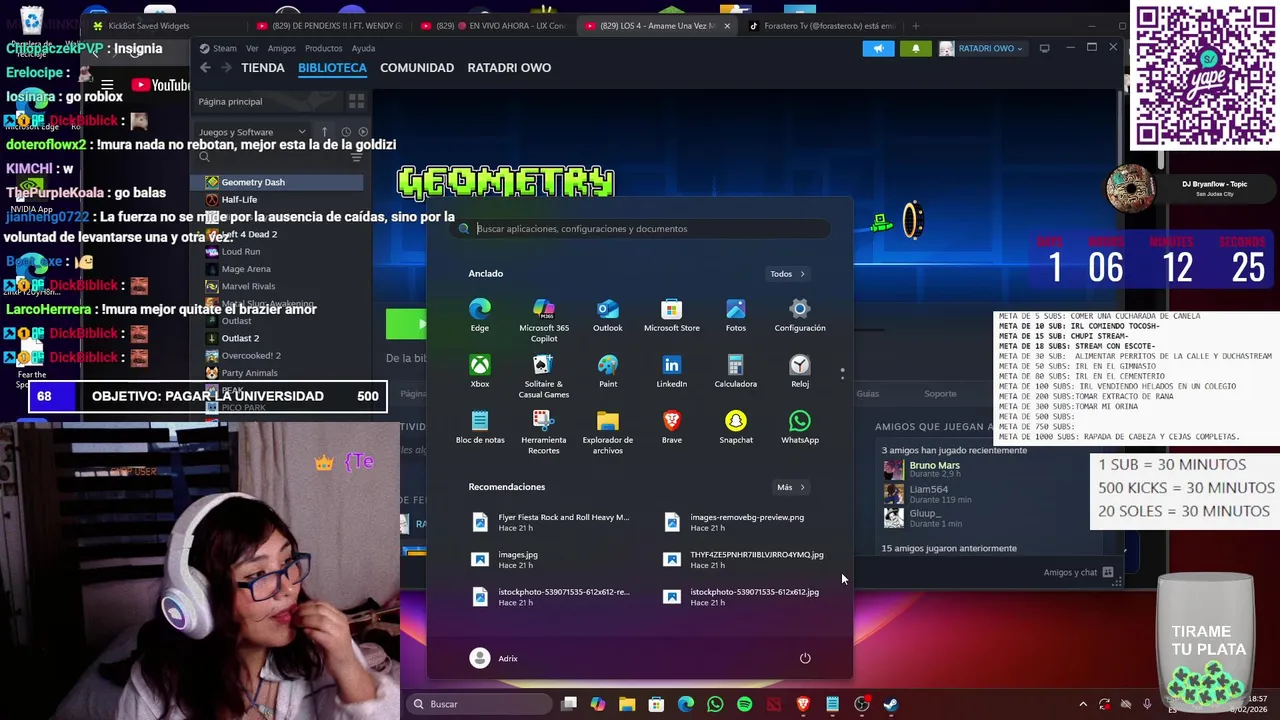The height and width of the screenshot is (720, 1280).
Task: Click Steam's green announcements megaphone button
Action: coord(878,48)
